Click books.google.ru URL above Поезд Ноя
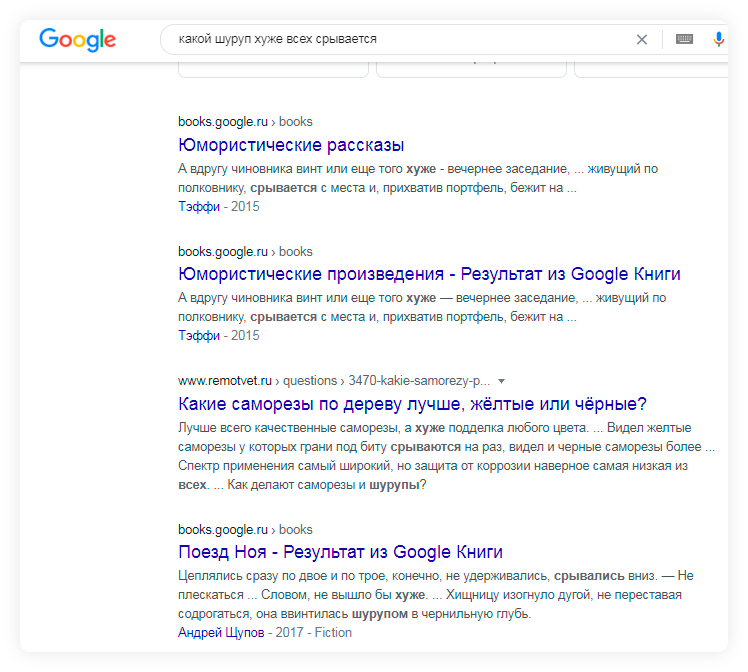 pyautogui.click(x=245, y=529)
